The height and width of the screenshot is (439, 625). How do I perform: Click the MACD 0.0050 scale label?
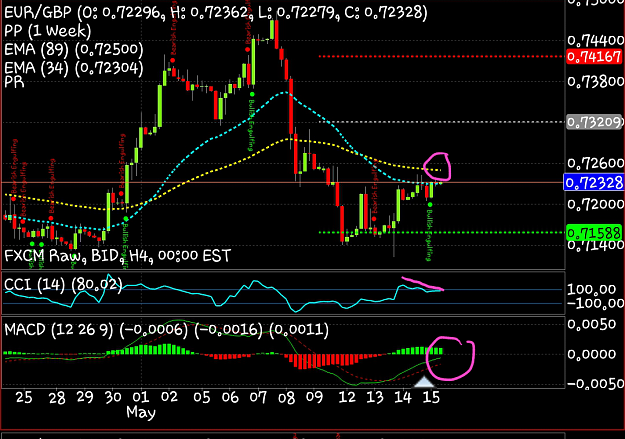592,324
